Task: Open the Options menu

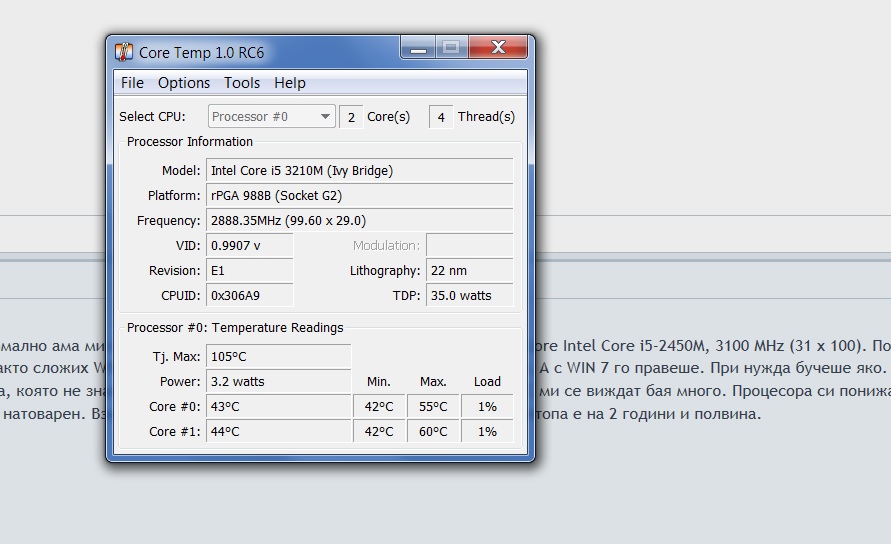Action: click(x=184, y=83)
